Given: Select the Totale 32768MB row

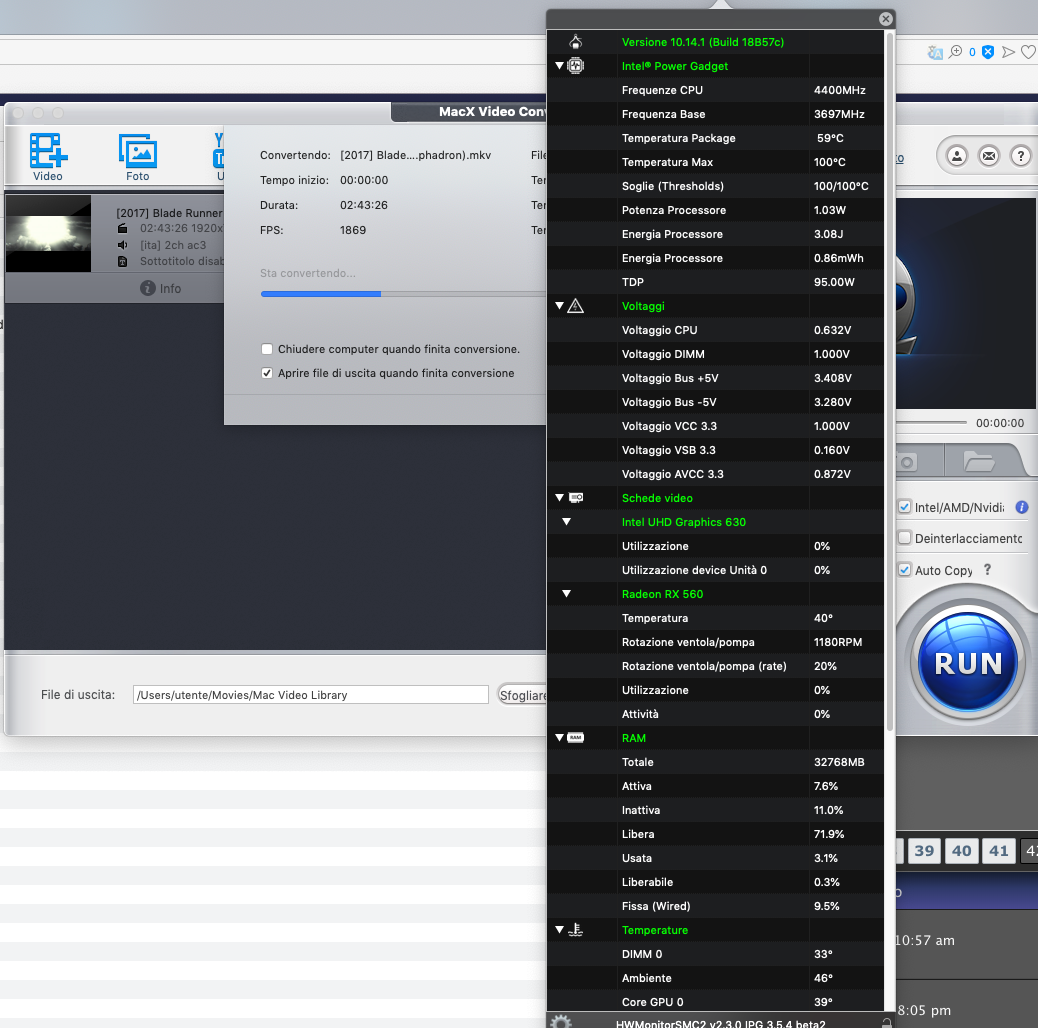Looking at the screenshot, I should tap(715, 762).
